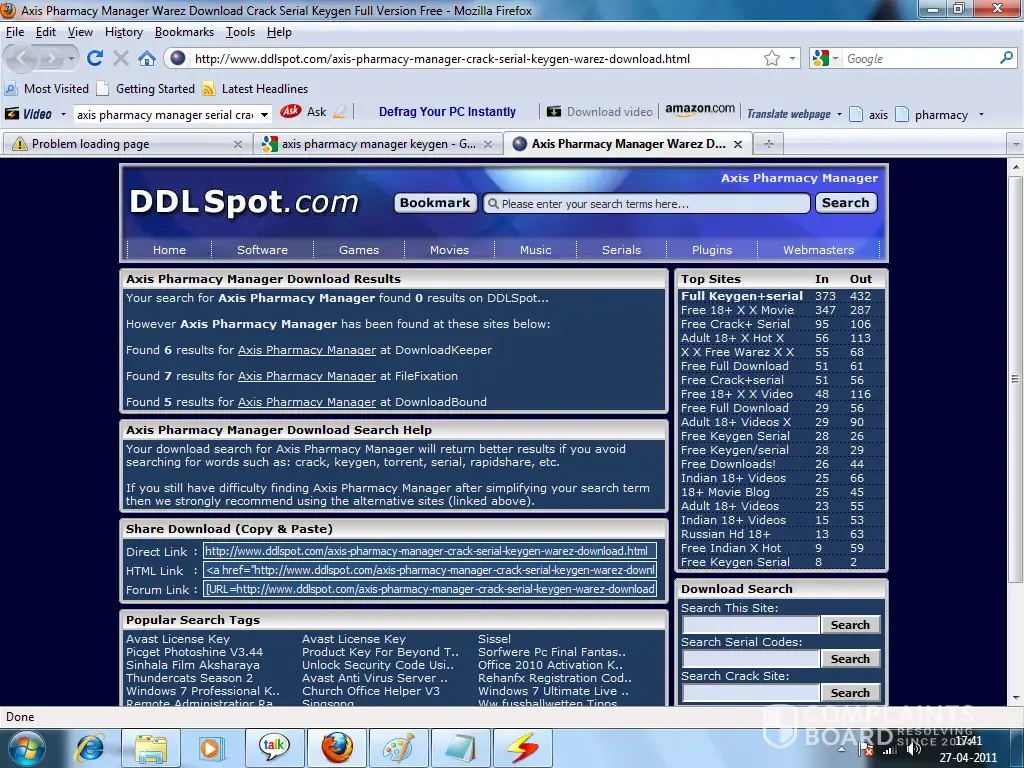Click the Search Serial Codes input field
The height and width of the screenshot is (768, 1024).
click(x=750, y=659)
